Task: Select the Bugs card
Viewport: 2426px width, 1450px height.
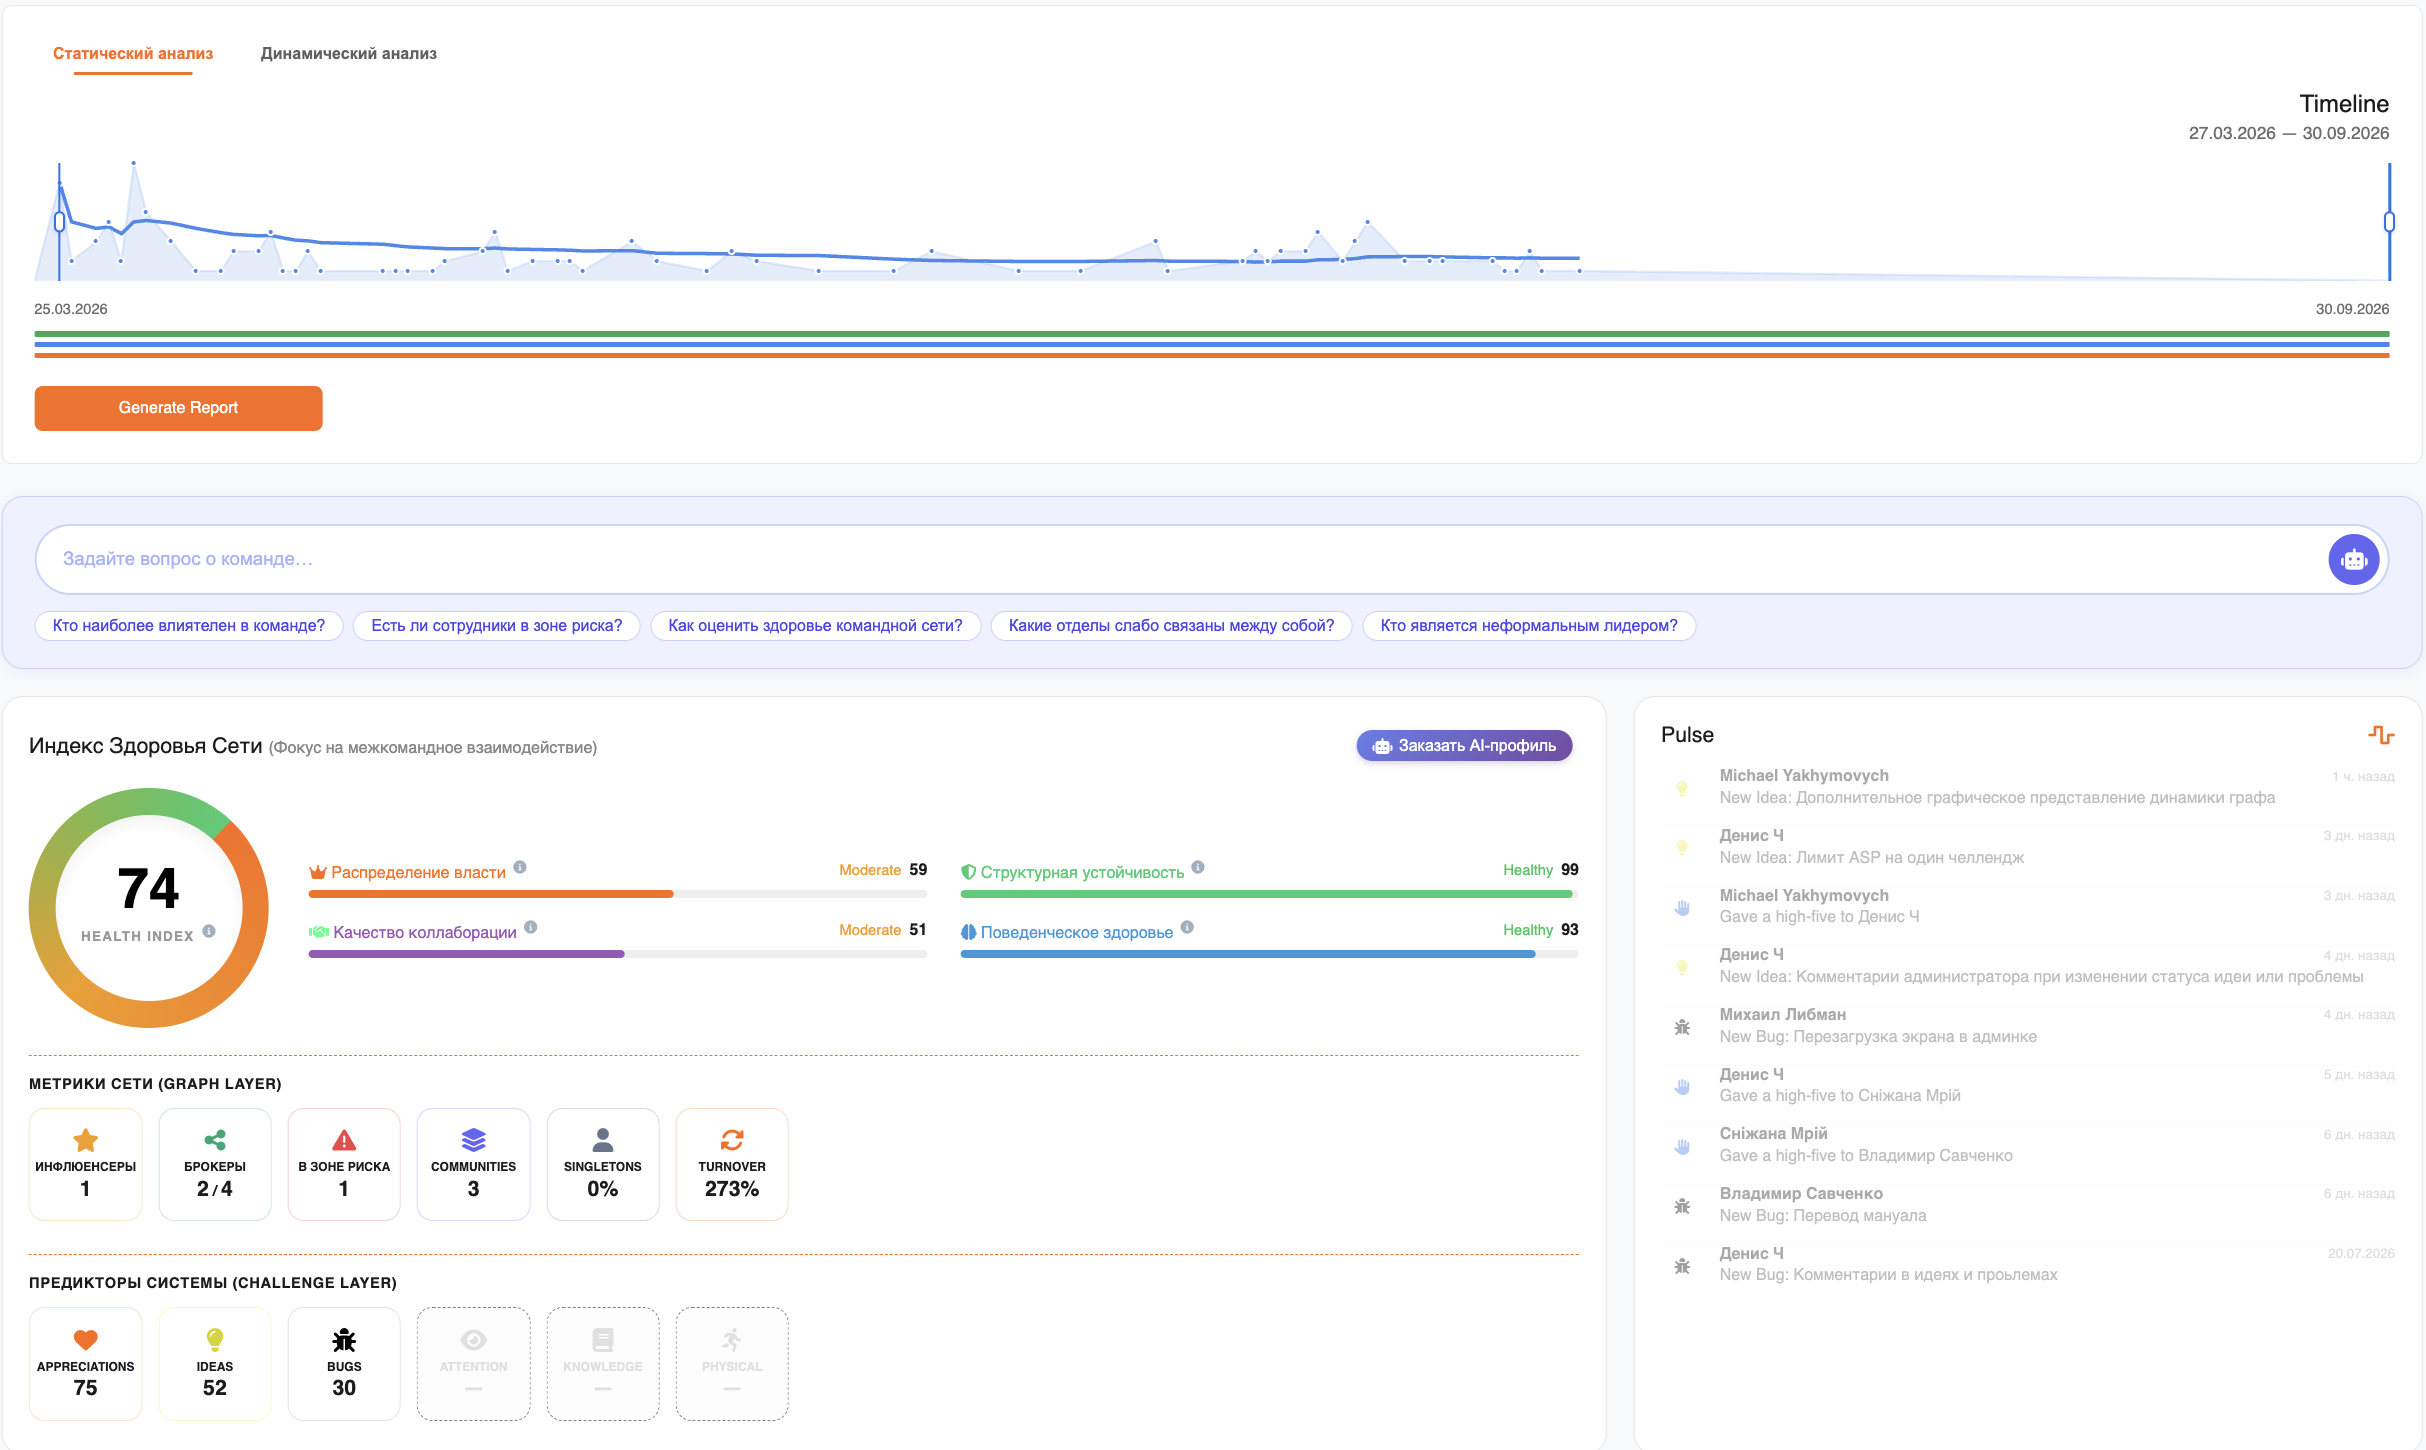Action: [344, 1364]
